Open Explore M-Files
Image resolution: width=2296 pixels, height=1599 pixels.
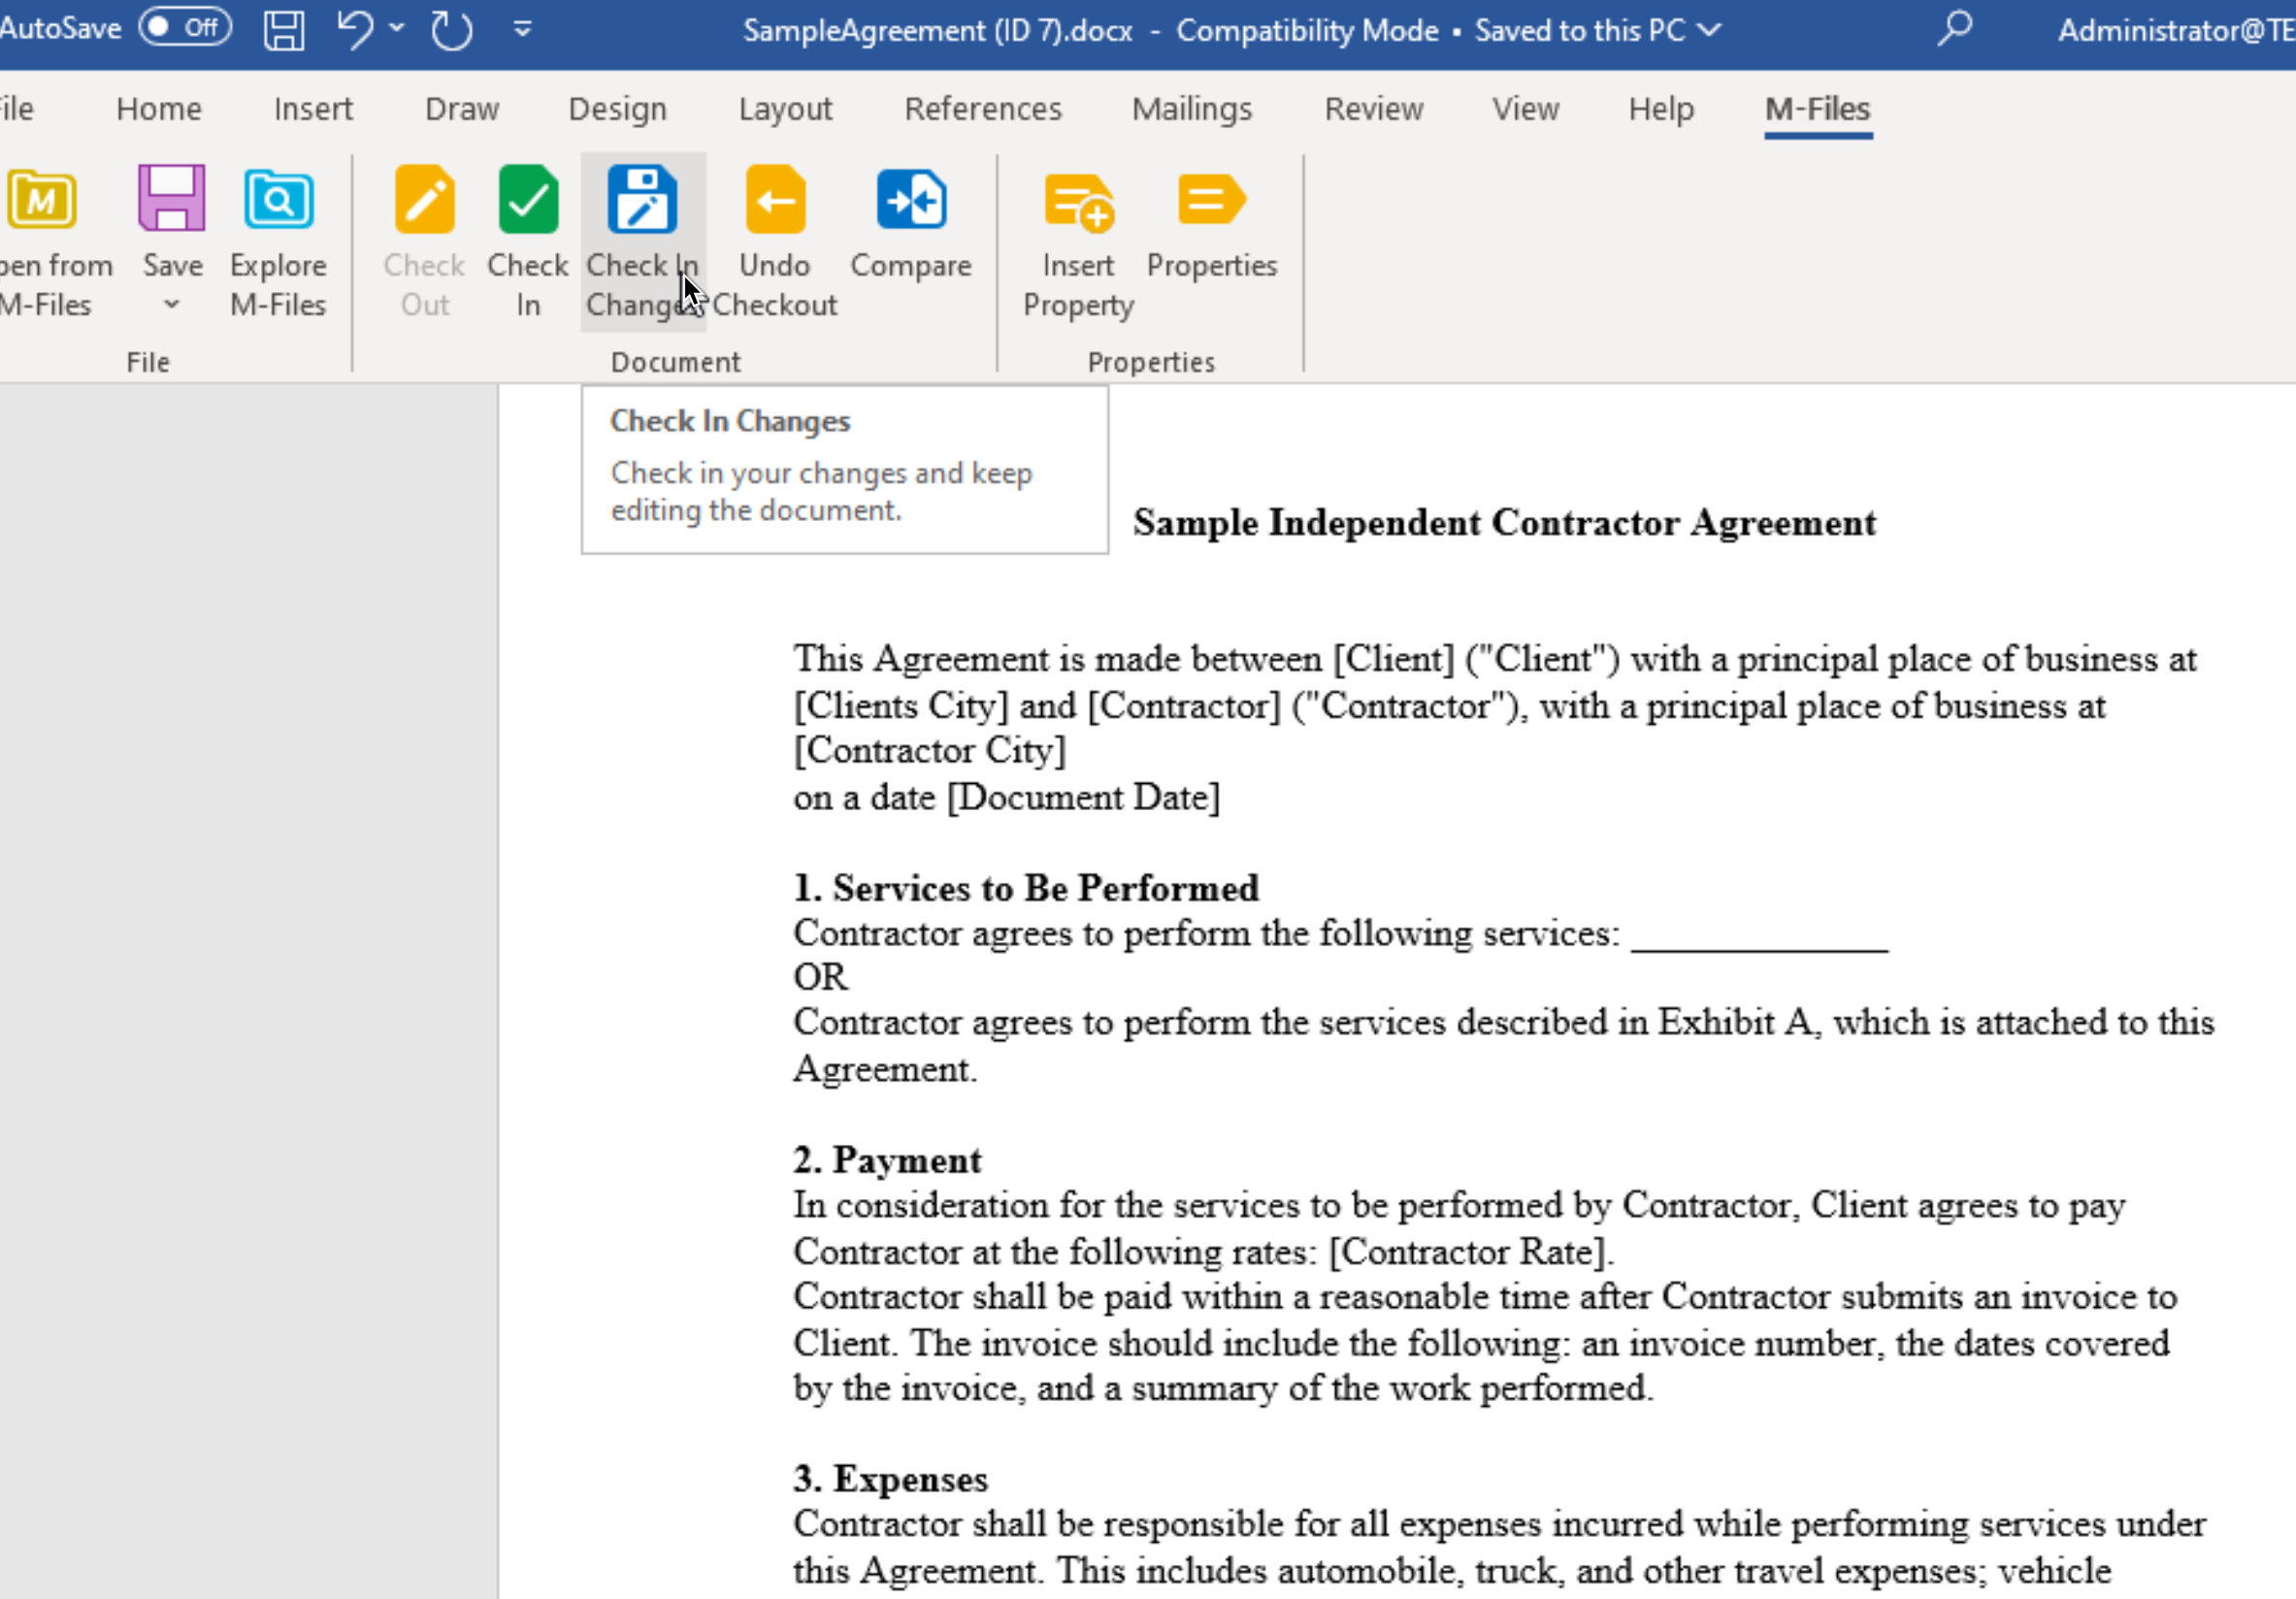pos(278,200)
